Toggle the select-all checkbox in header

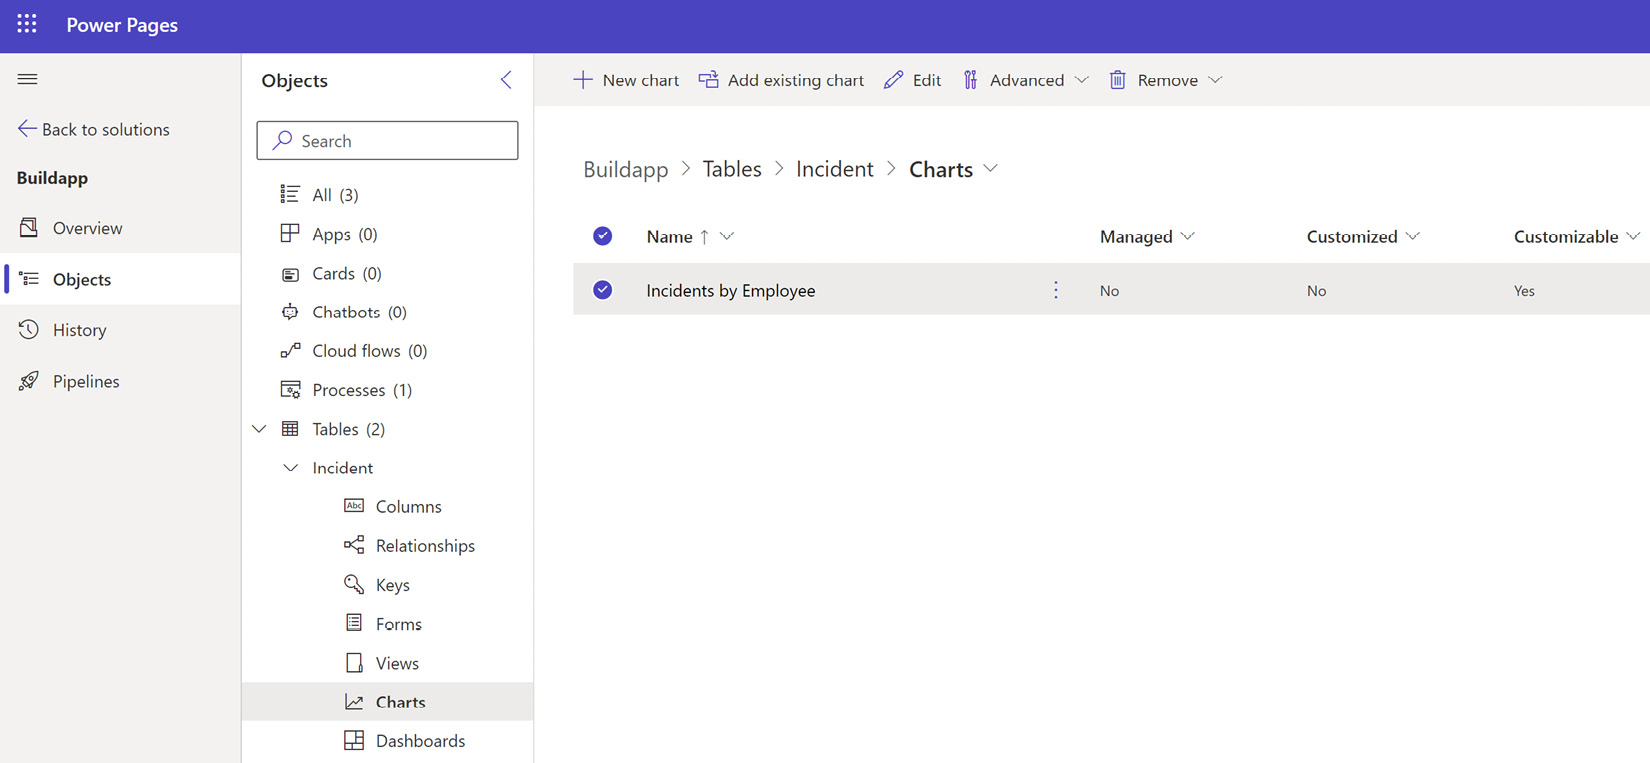602,236
